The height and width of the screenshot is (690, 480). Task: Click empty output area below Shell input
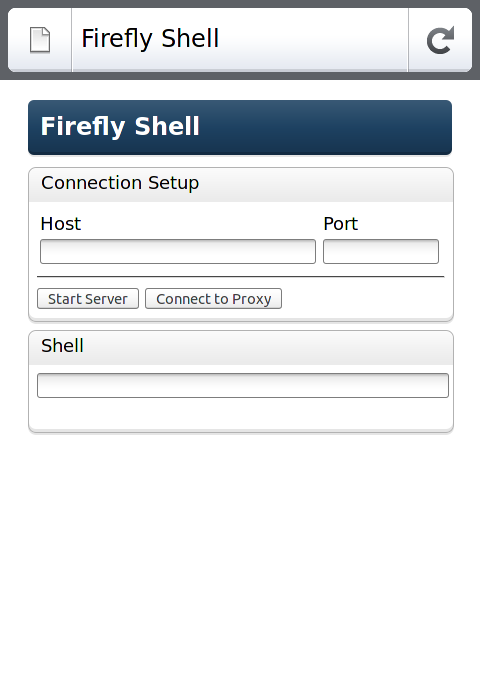click(241, 414)
